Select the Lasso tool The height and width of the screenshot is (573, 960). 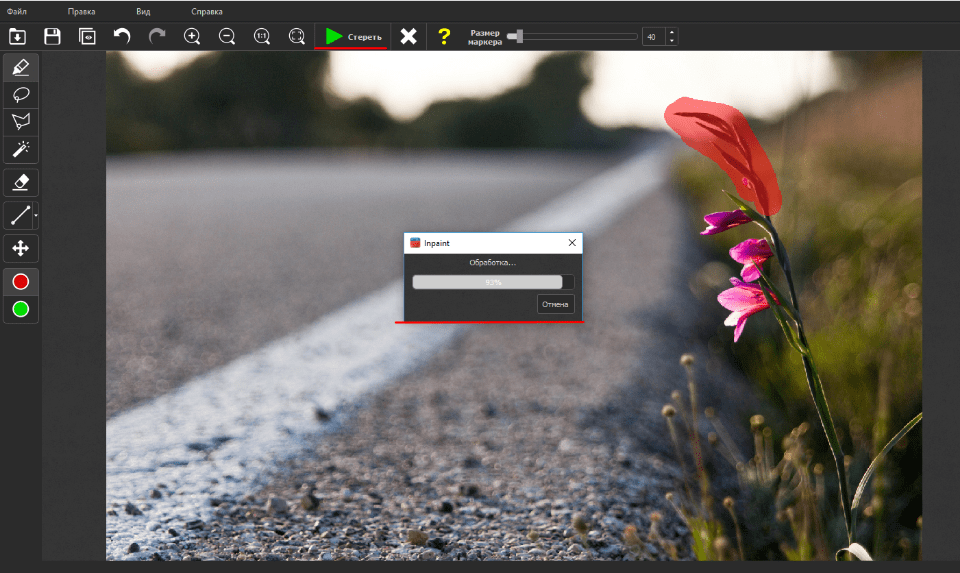coord(21,95)
